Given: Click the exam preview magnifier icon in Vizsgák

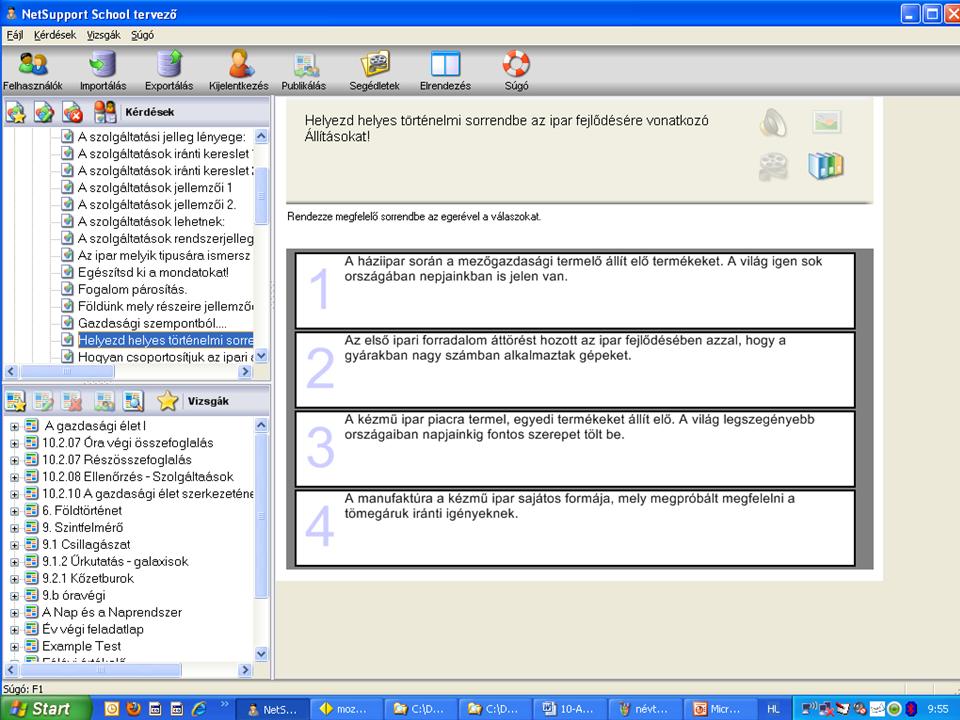Looking at the screenshot, I should [x=133, y=402].
